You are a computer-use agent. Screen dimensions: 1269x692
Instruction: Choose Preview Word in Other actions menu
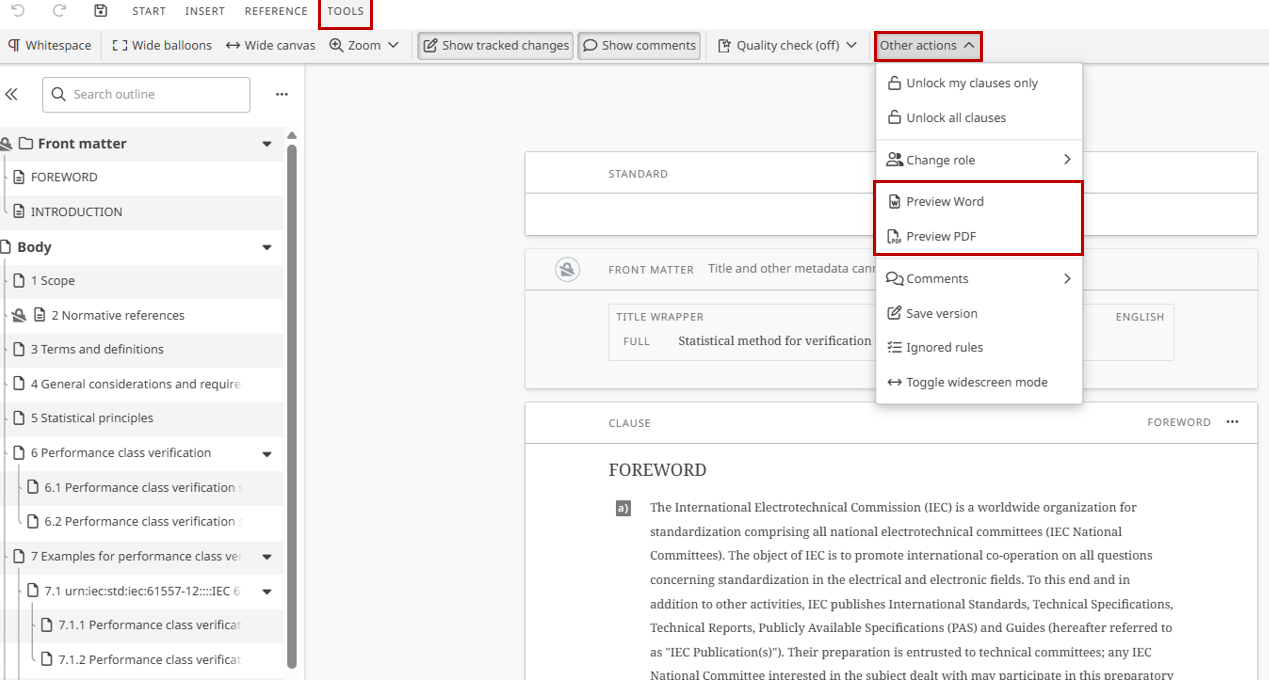(x=944, y=202)
